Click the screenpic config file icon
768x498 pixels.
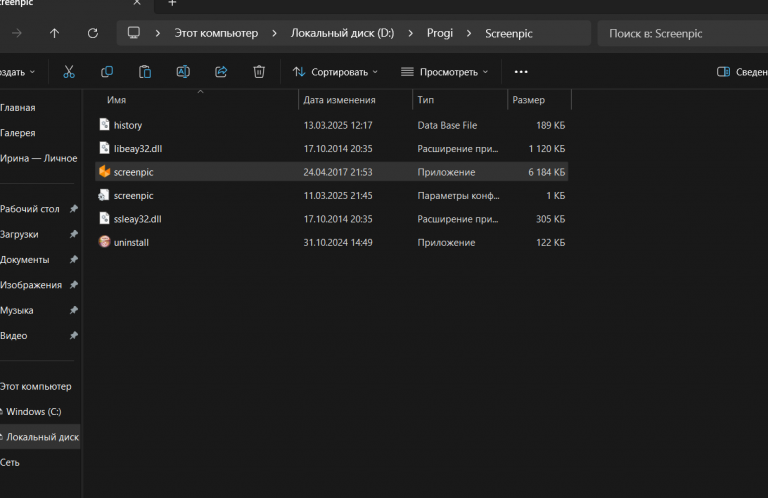(x=104, y=195)
